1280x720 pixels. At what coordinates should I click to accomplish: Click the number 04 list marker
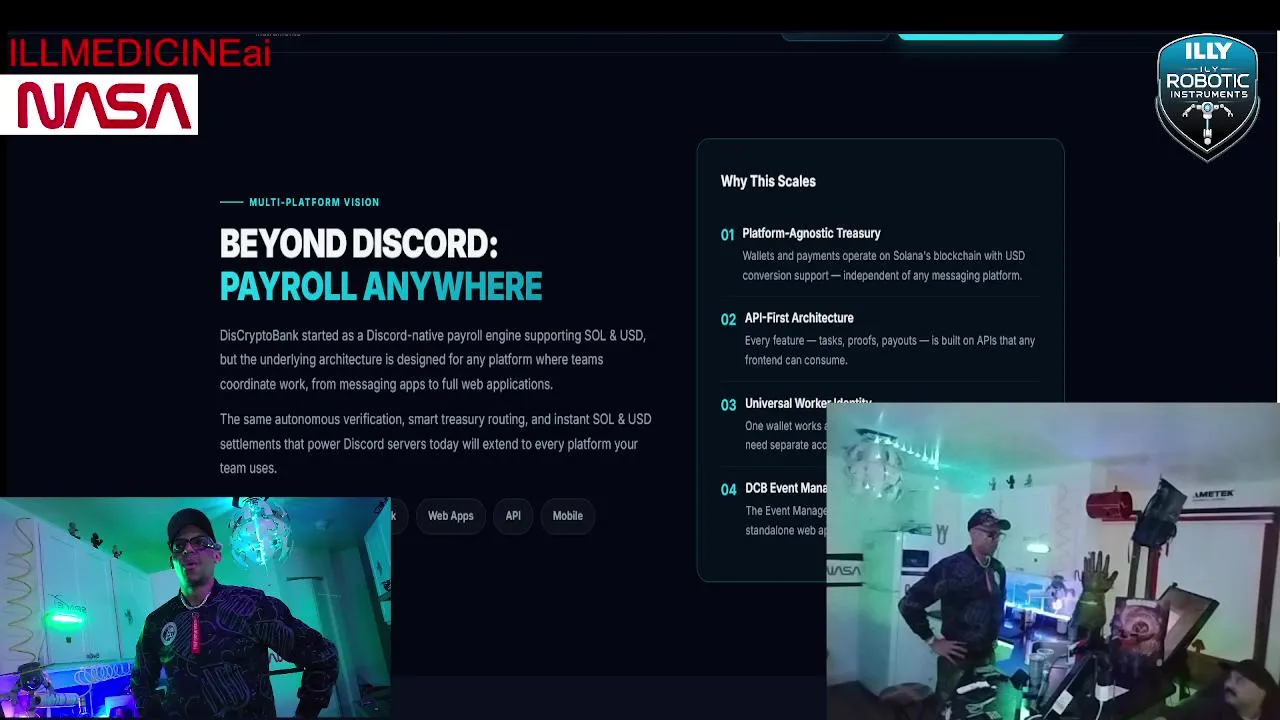[x=728, y=489]
